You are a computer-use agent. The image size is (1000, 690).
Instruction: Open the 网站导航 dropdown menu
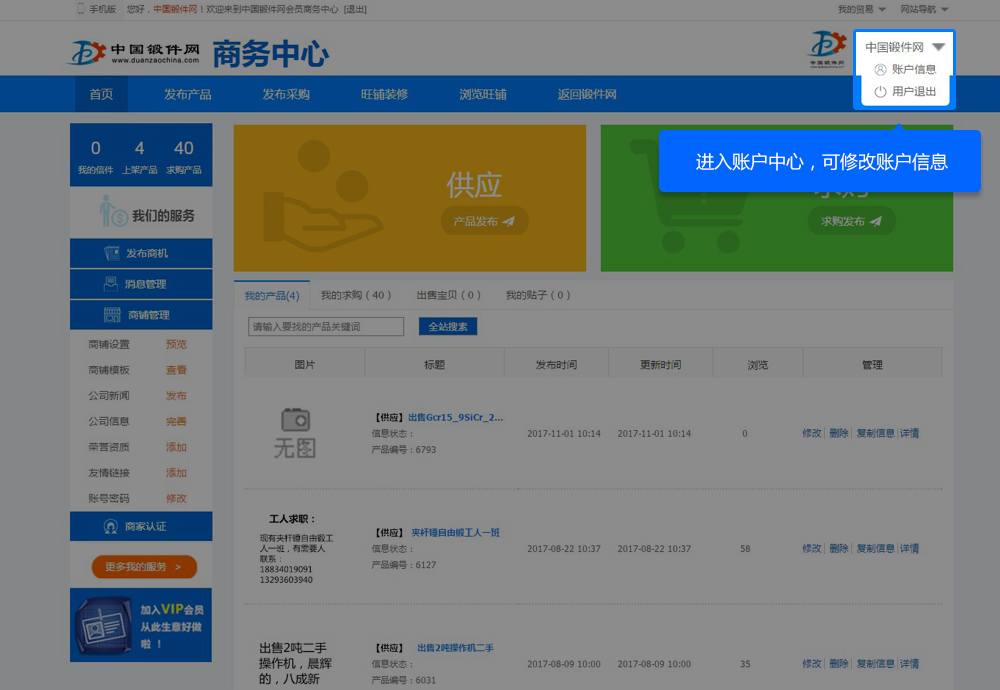[924, 9]
